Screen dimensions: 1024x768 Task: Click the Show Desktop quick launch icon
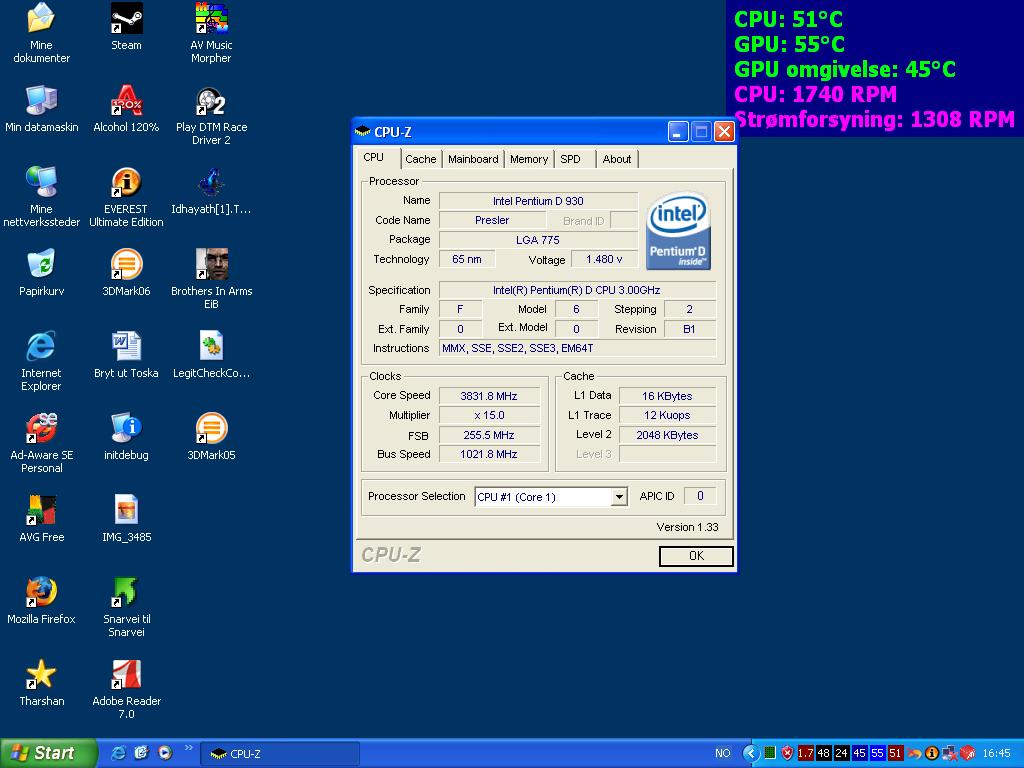pos(142,753)
